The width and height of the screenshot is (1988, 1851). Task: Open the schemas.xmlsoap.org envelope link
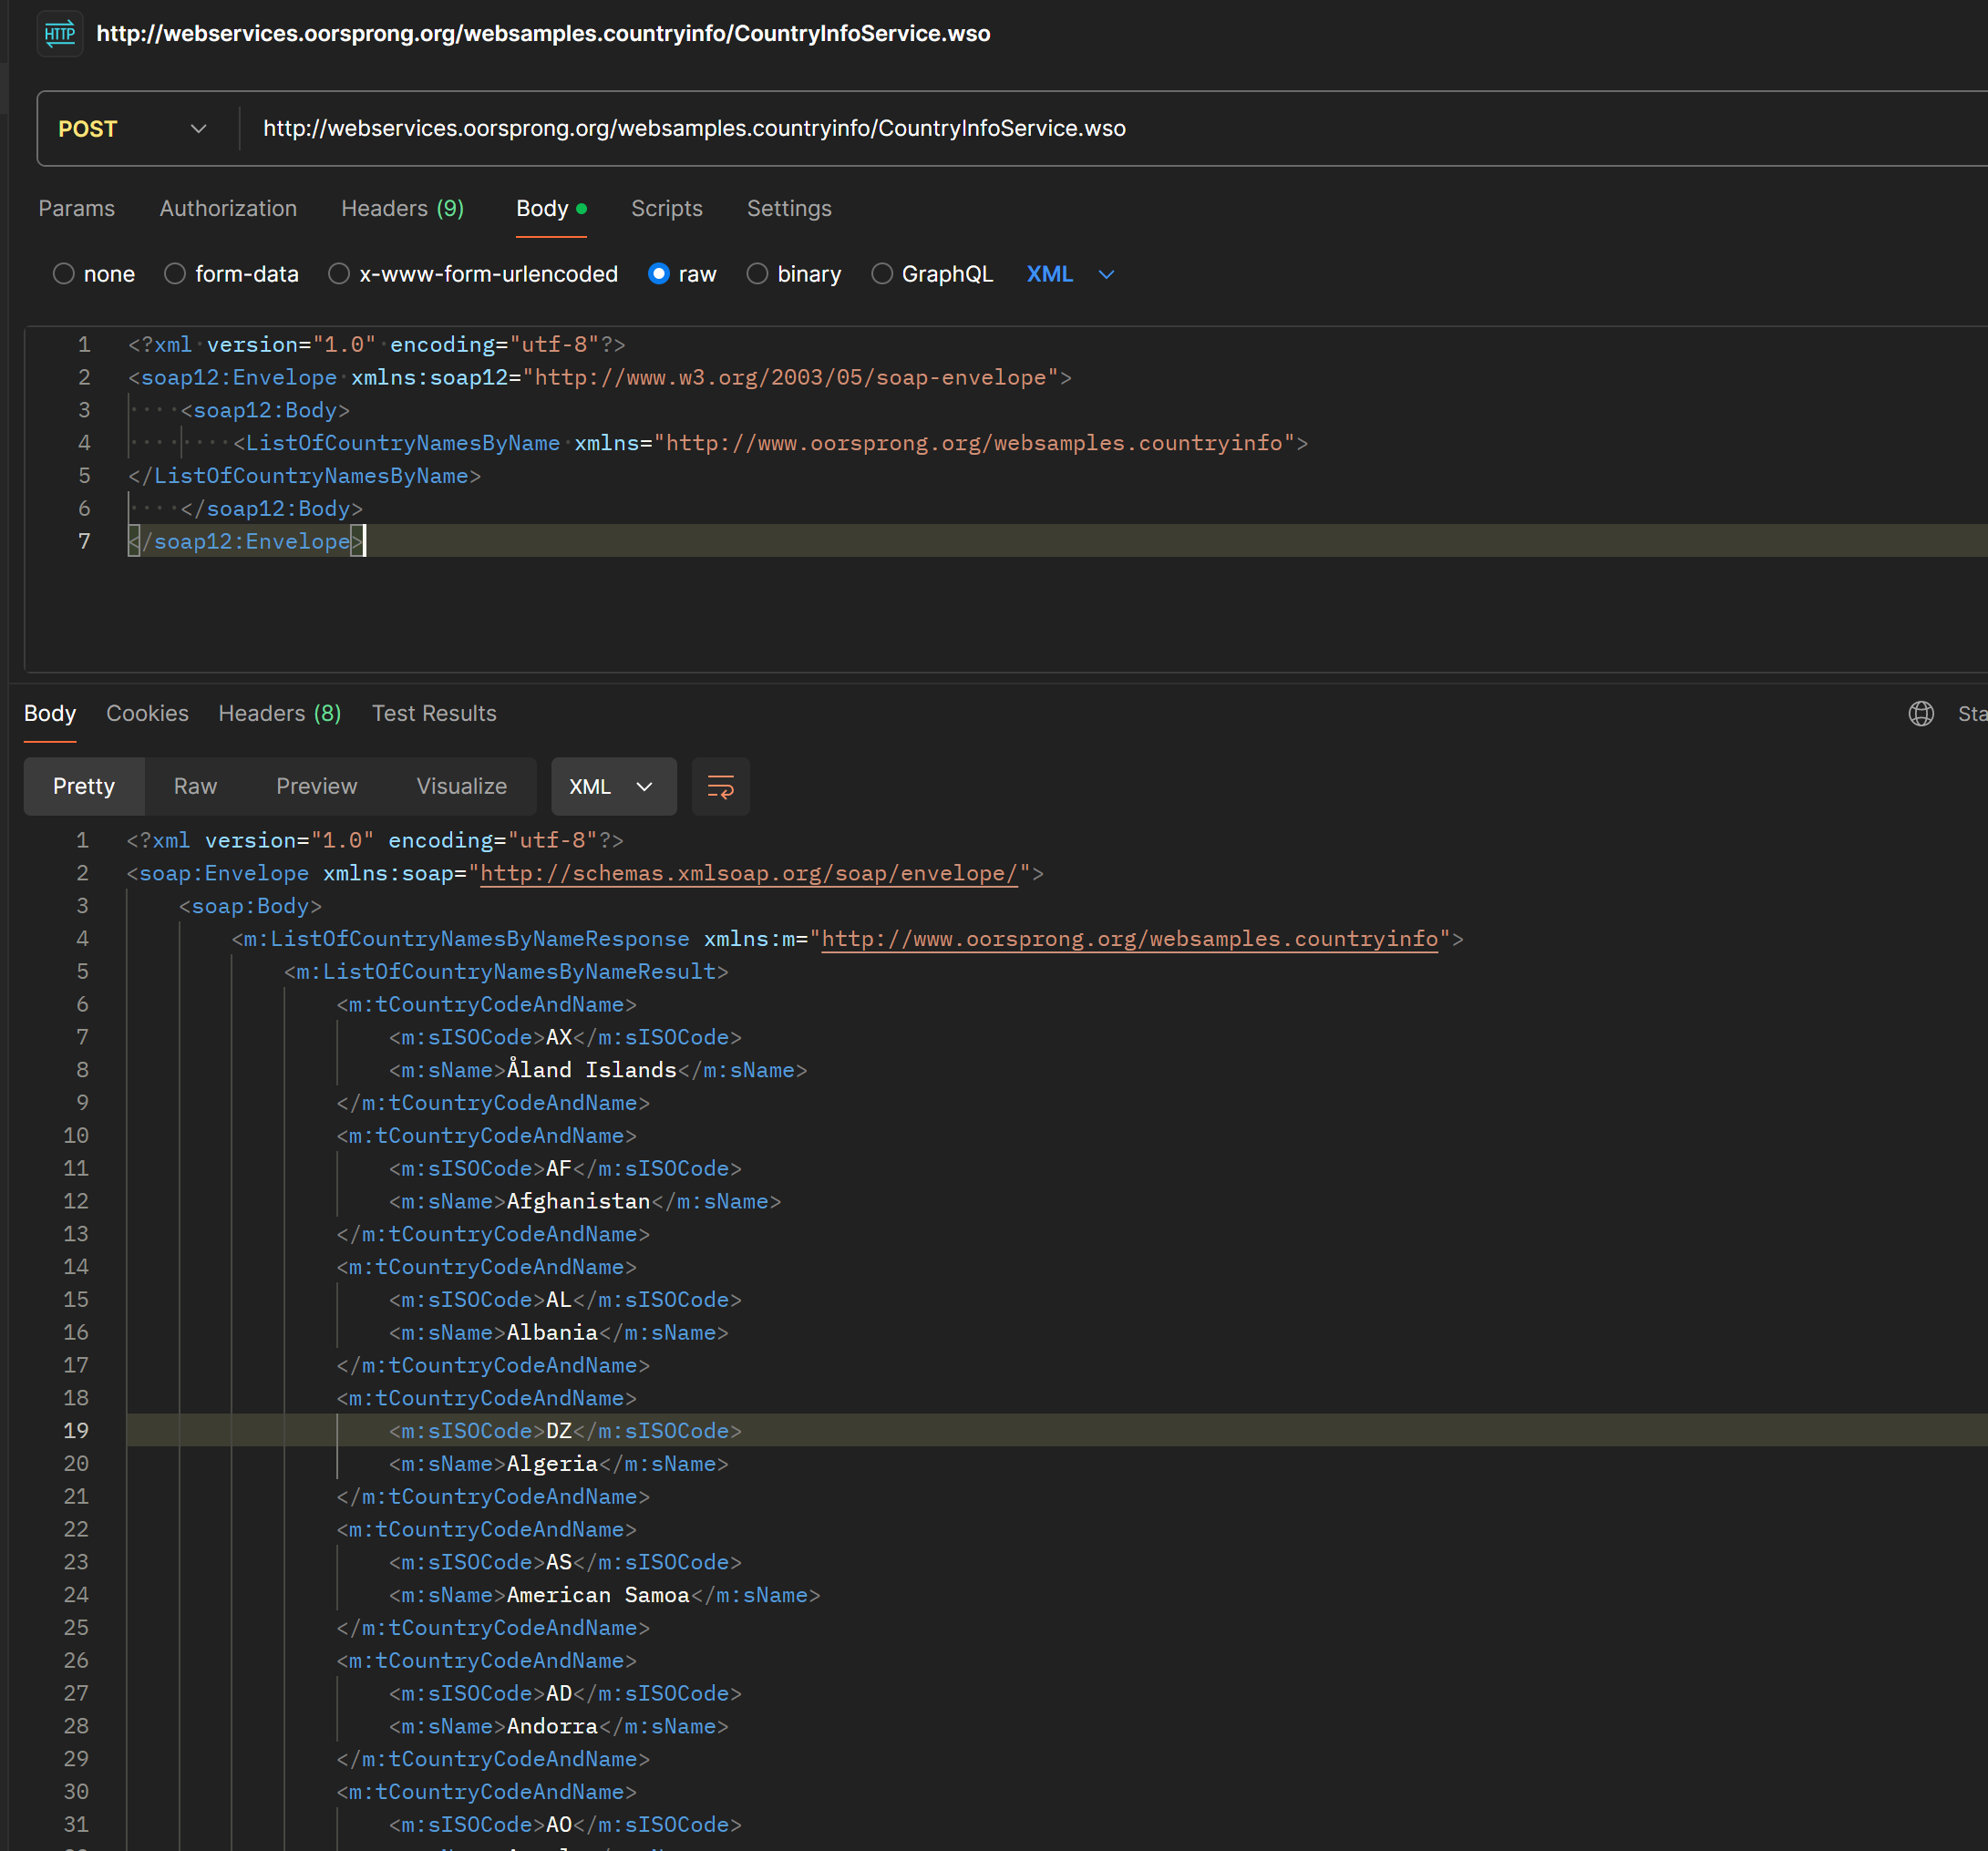pos(749,874)
